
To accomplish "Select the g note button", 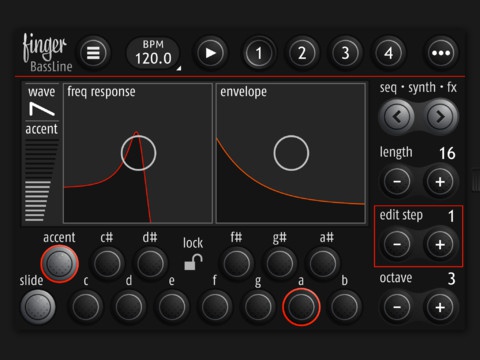I will [x=258, y=307].
